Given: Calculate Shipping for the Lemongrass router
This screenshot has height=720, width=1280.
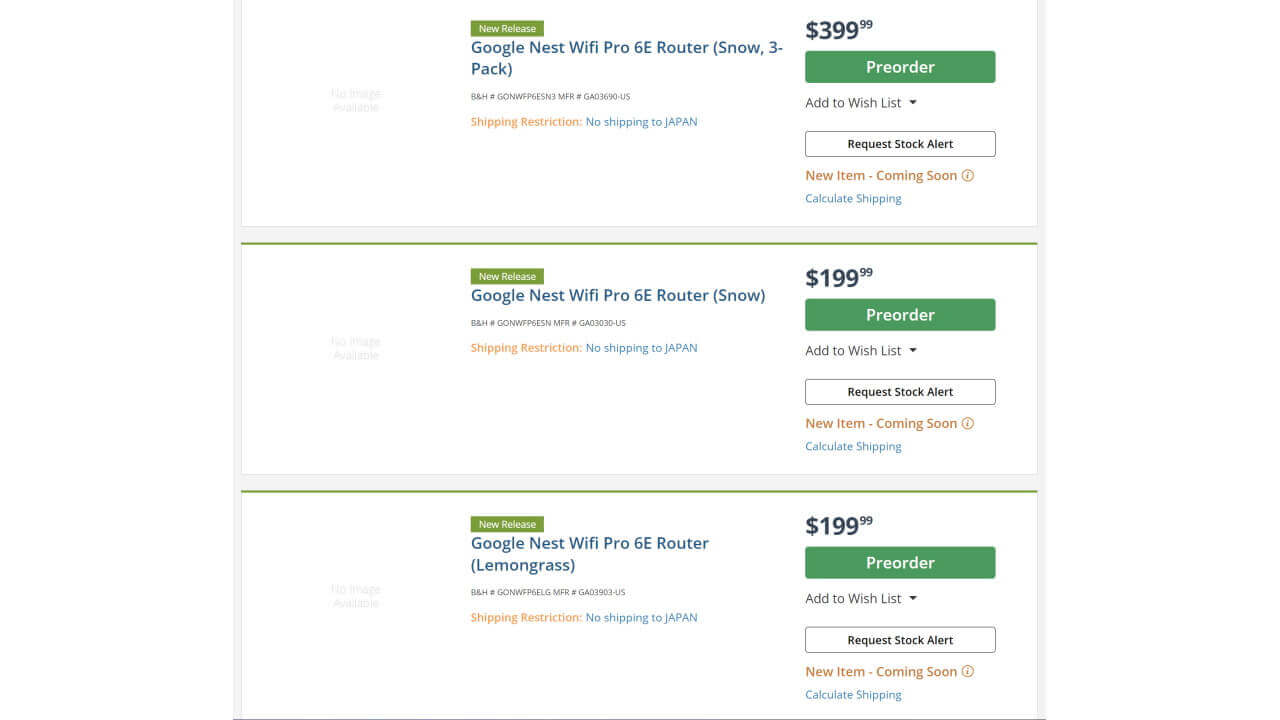Looking at the screenshot, I should 853,695.
